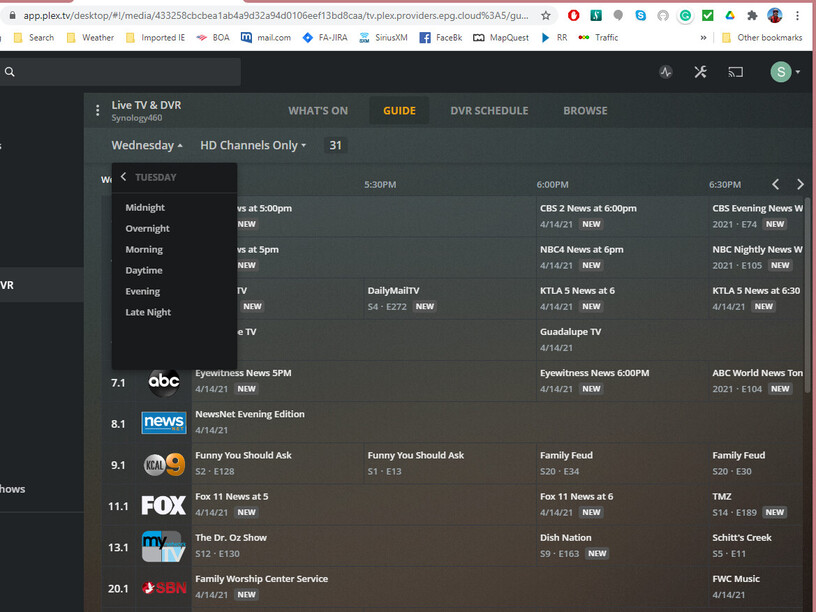Select Late Night in the time menu
Viewport: 816px width, 612px height.
pos(148,312)
